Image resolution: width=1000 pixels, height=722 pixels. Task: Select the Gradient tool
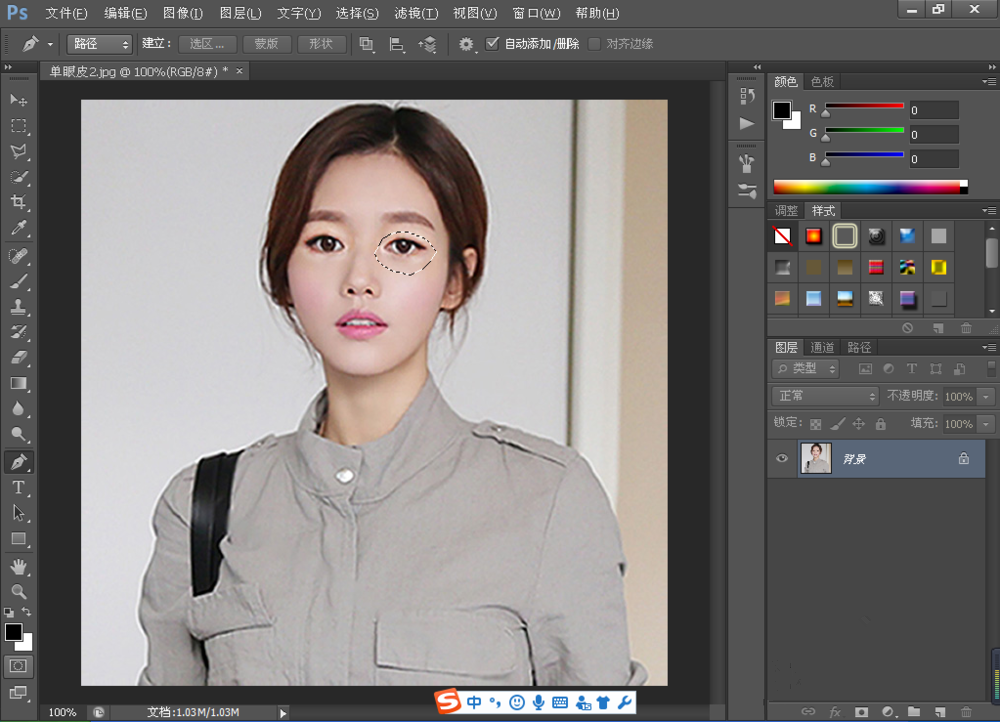pos(18,383)
